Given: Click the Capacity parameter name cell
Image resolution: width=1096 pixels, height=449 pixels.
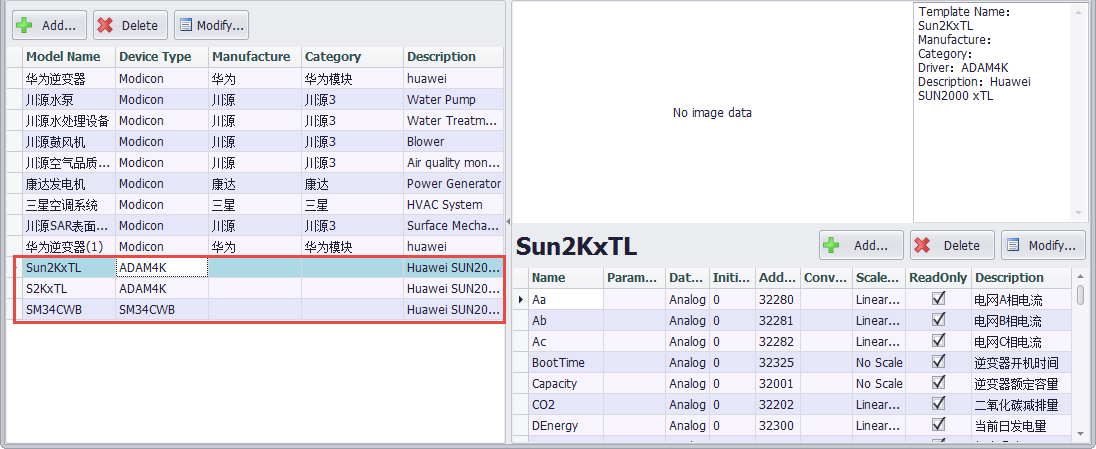Looking at the screenshot, I should pyautogui.click(x=565, y=384).
